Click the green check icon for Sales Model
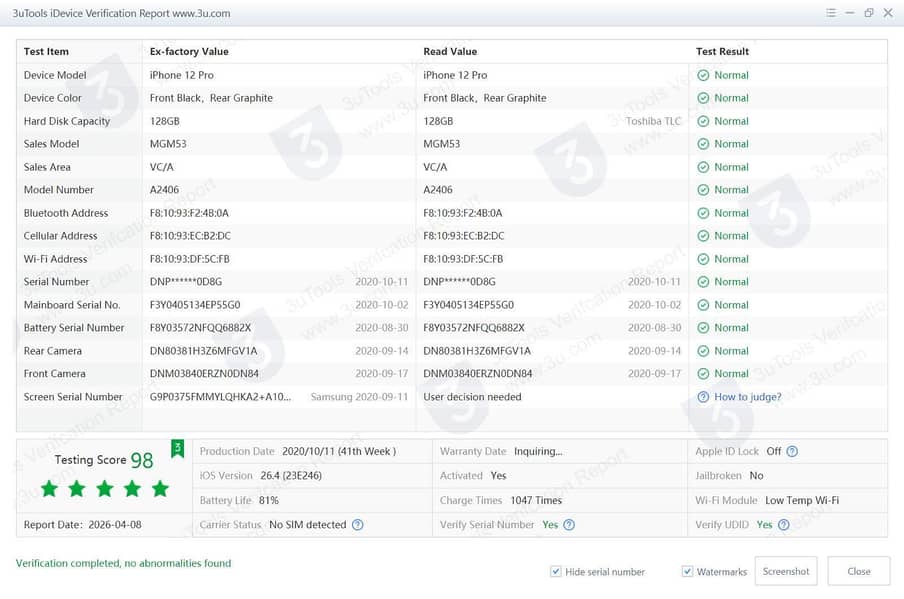The height and width of the screenshot is (599, 904). (703, 144)
